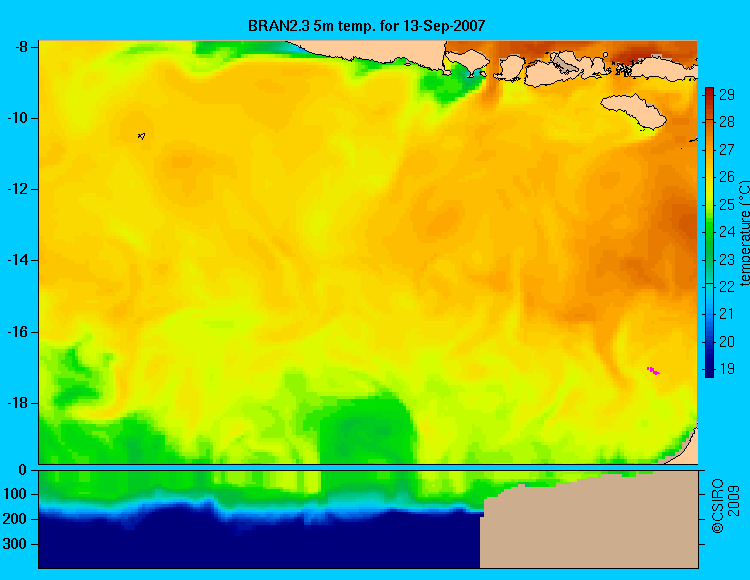Click the 22 value on the colorbar
This screenshot has width=750, height=580.
click(727, 287)
